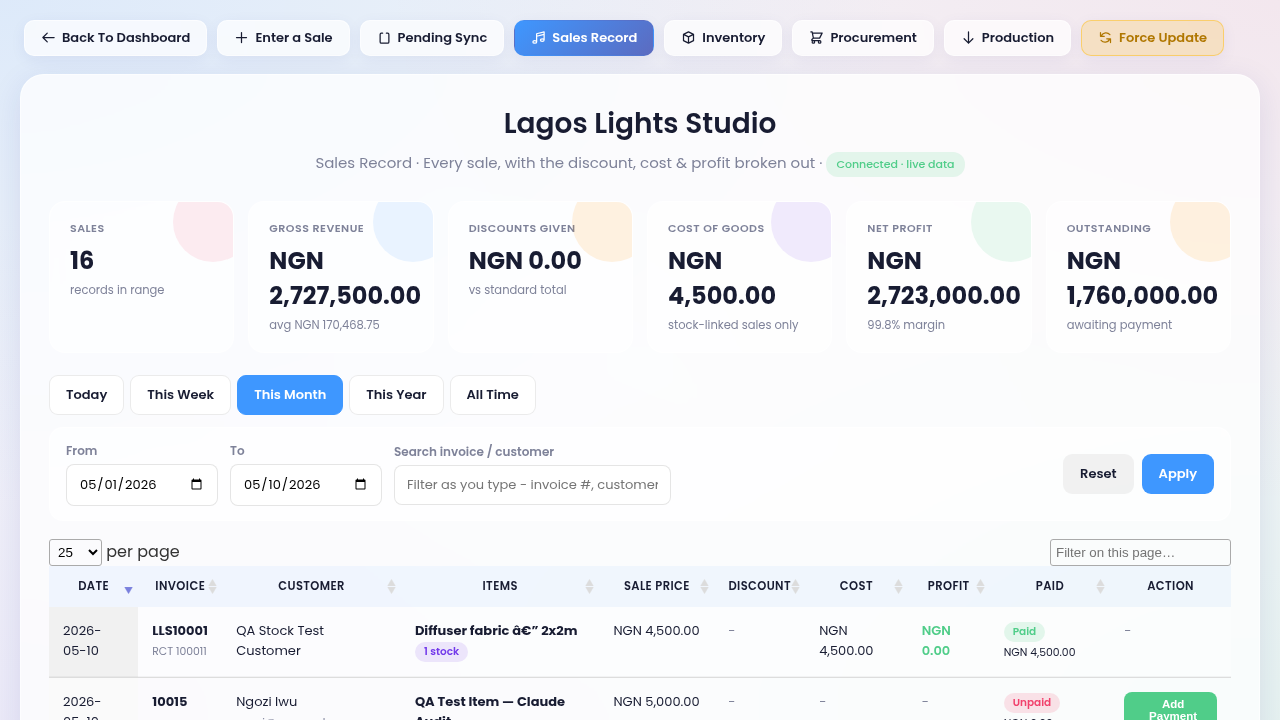Sort table by Profit column arrows
The height and width of the screenshot is (720, 1280).
tap(980, 587)
